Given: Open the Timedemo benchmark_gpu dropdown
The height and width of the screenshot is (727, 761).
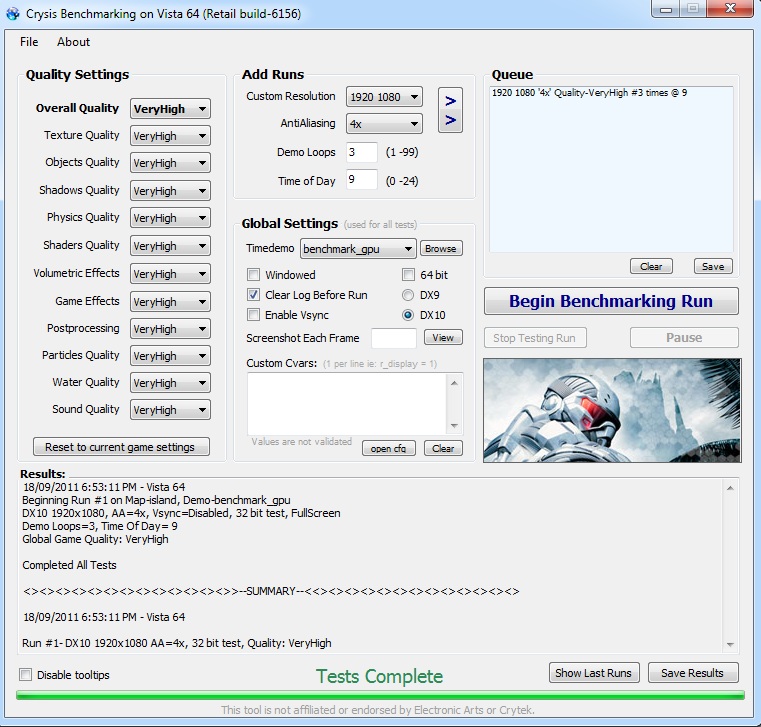Looking at the screenshot, I should pyautogui.click(x=358, y=249).
